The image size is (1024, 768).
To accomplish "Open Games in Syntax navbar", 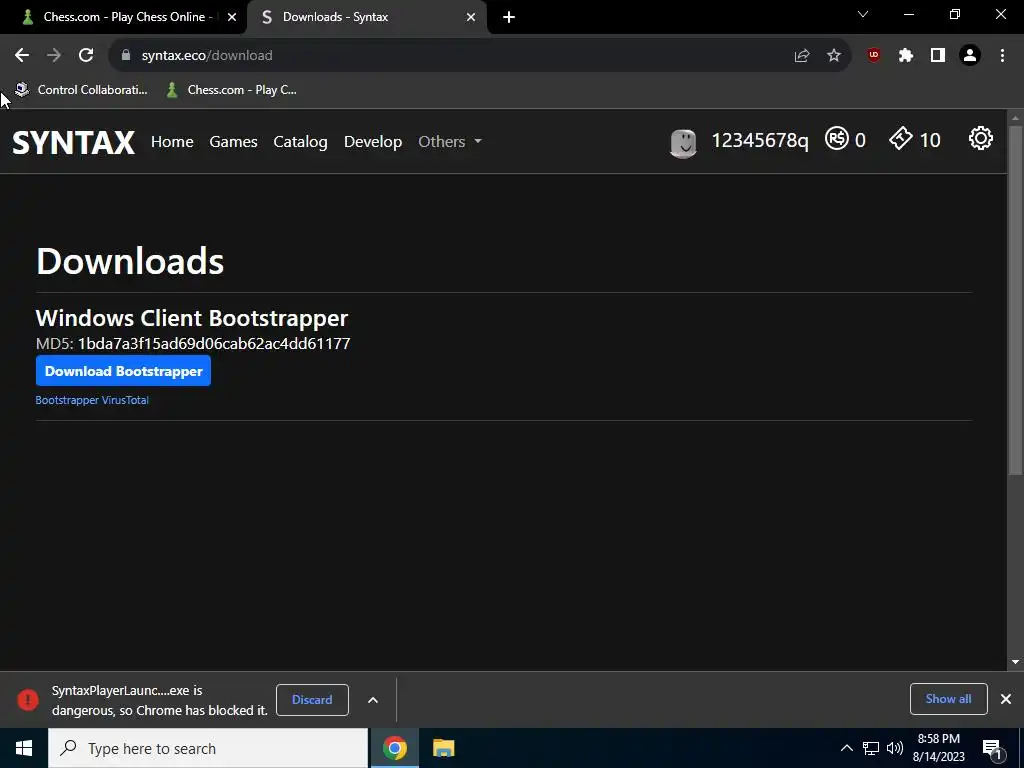I will (233, 142).
